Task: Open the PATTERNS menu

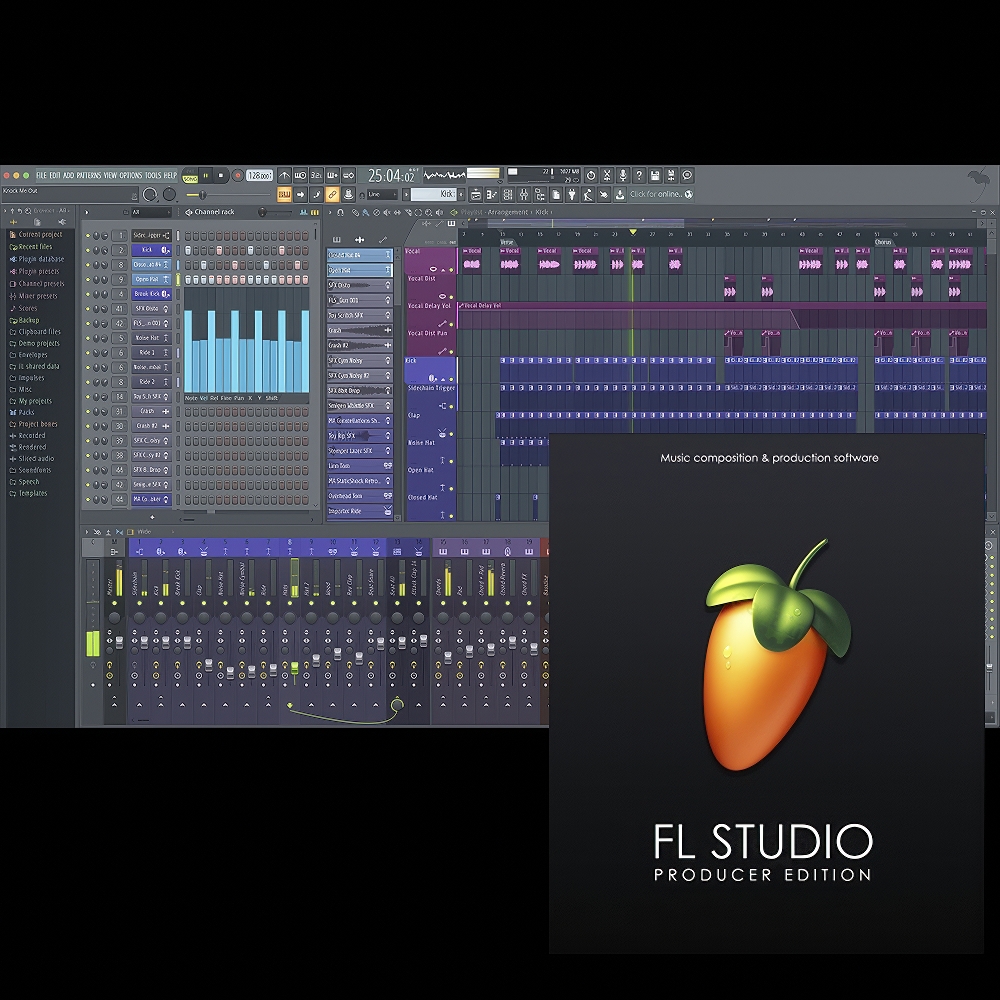Action: [88, 175]
